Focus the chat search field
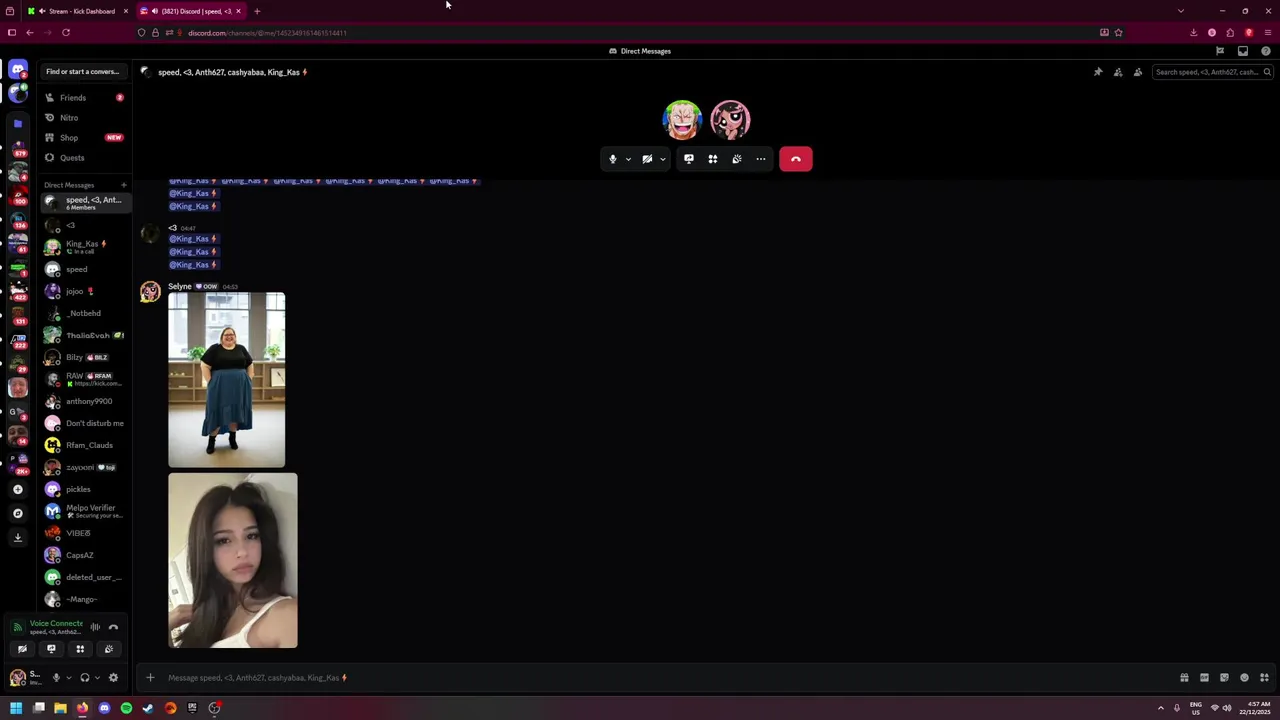Screen dimensions: 1280x720 (1212, 72)
